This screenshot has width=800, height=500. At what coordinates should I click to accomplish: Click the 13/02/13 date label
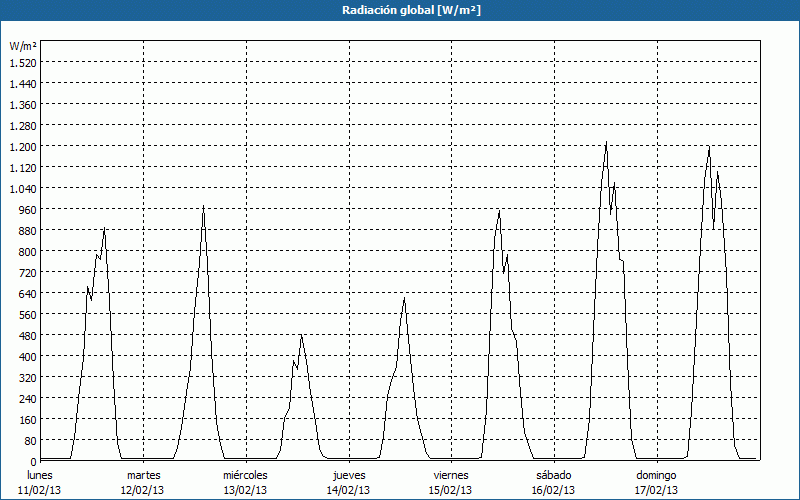tap(245, 490)
